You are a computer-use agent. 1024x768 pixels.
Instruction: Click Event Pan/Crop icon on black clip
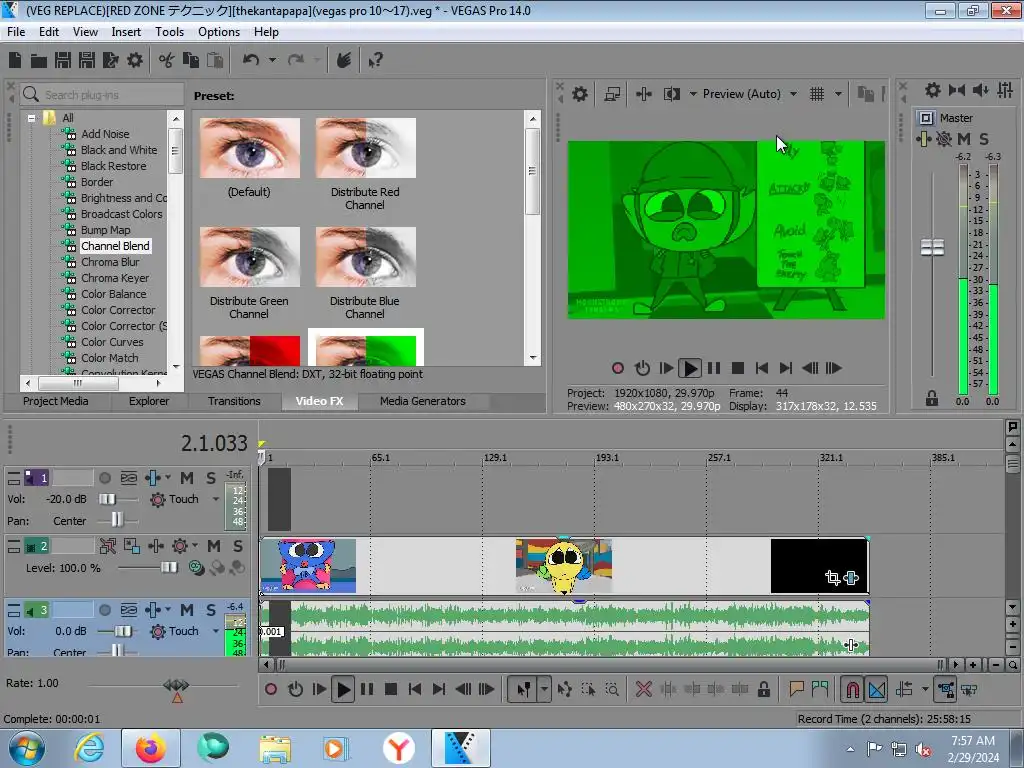point(832,577)
